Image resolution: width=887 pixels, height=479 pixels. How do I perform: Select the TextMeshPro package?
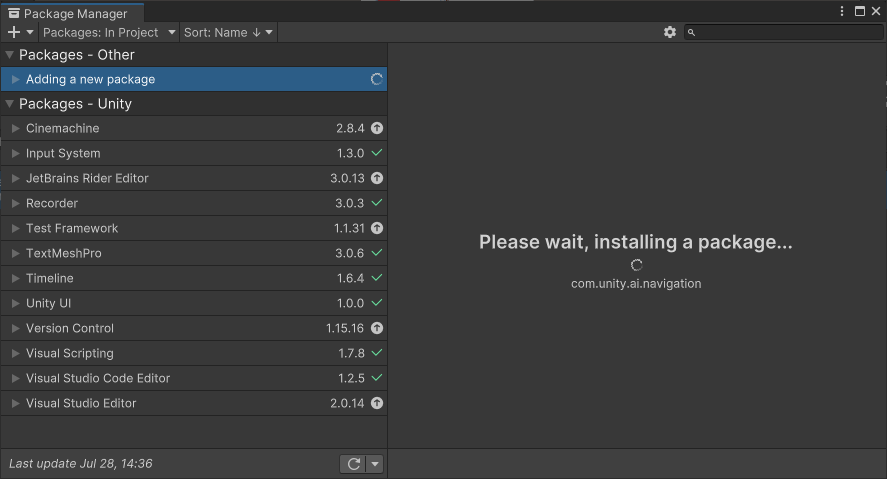(x=194, y=253)
